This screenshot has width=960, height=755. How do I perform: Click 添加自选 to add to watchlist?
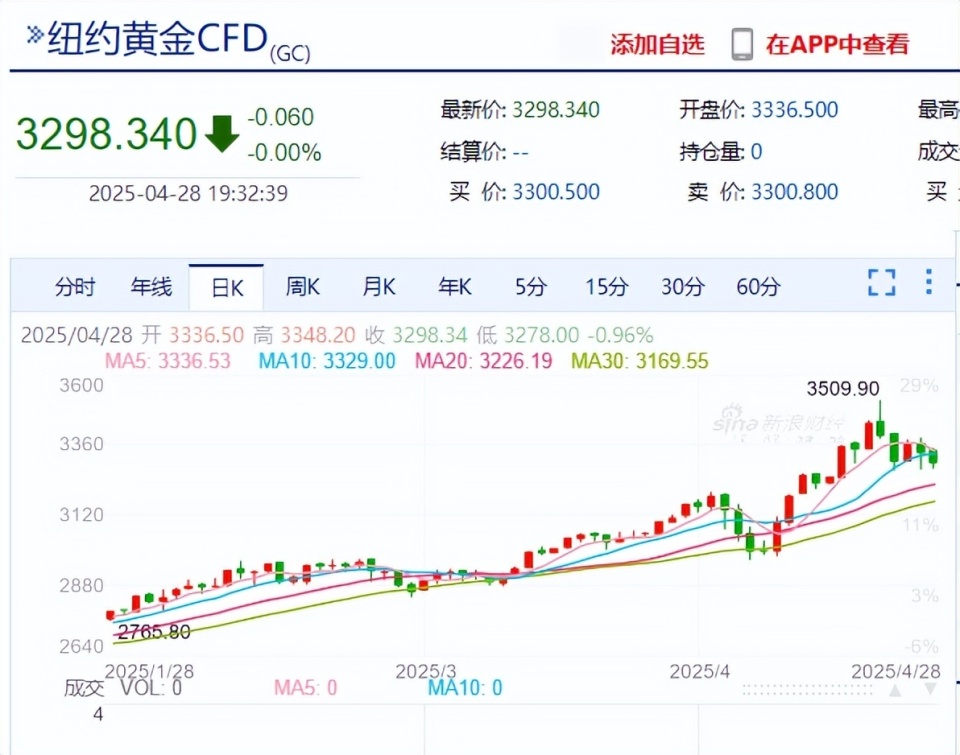[657, 44]
